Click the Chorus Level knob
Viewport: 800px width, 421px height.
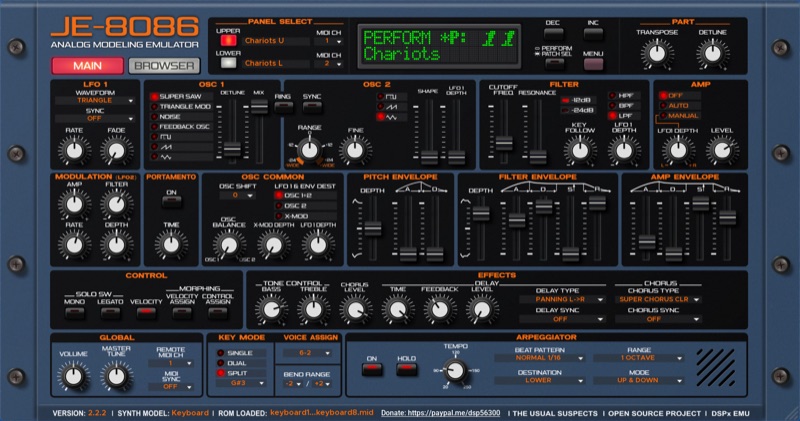(x=356, y=309)
